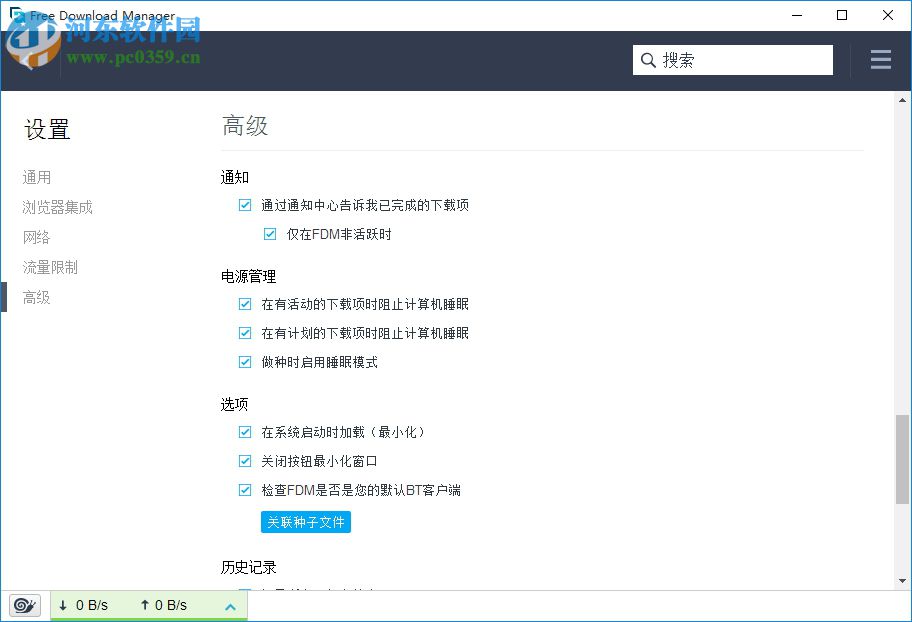This screenshot has width=912, height=622.
Task: Click inside the 搜索 search field
Action: (730, 60)
